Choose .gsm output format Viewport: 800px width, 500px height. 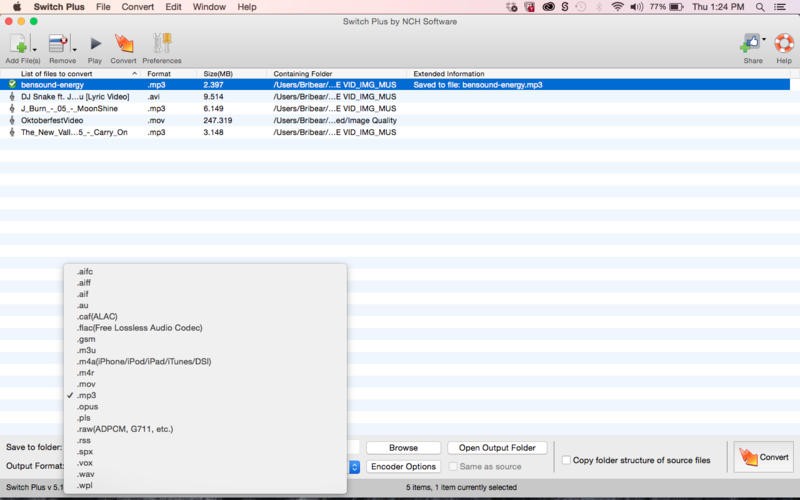(x=205, y=339)
